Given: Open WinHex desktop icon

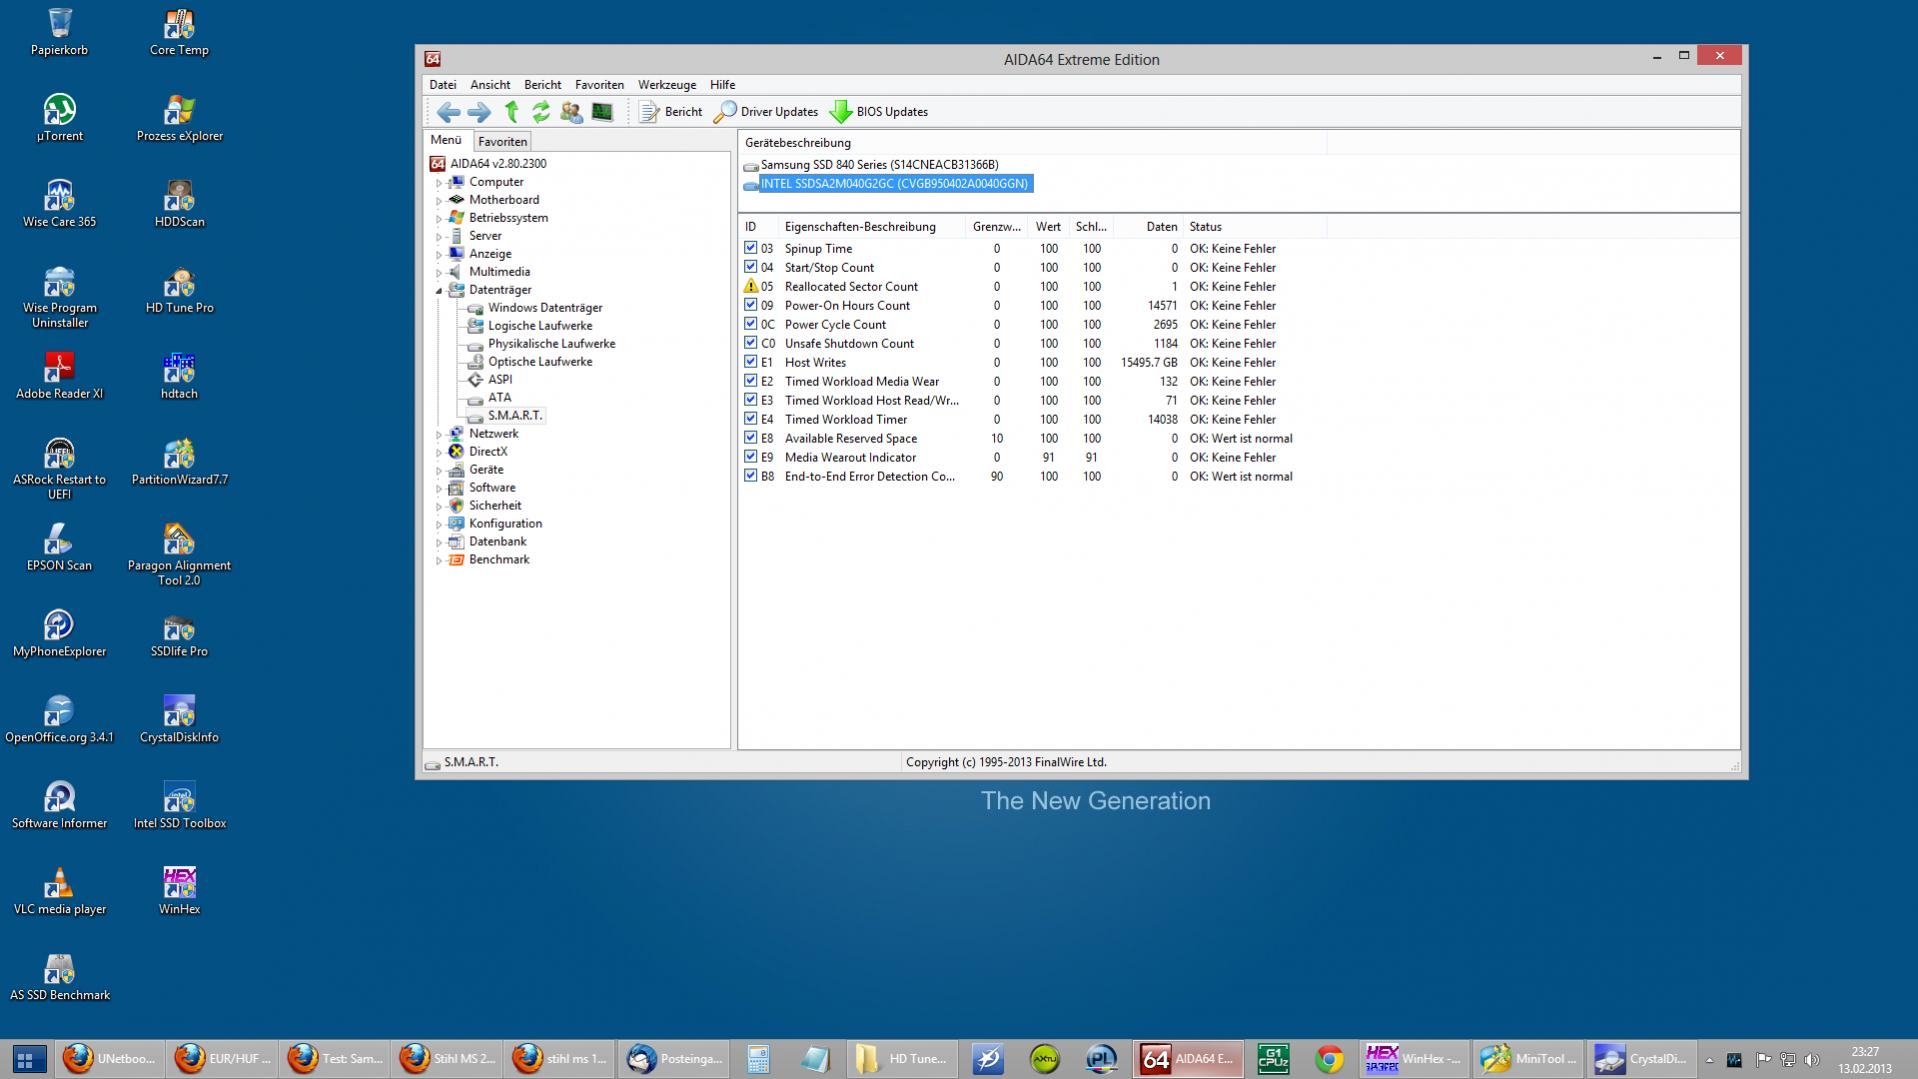Looking at the screenshot, I should click(179, 891).
